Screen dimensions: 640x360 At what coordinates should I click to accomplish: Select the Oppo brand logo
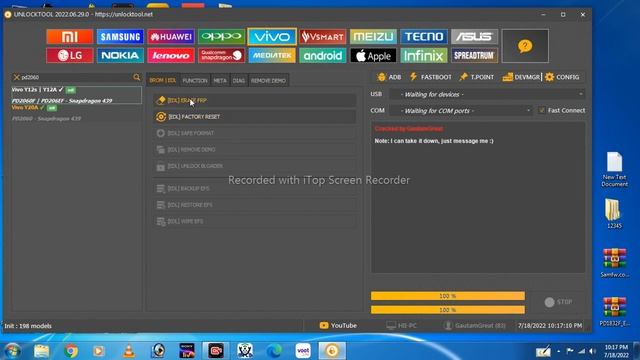pyautogui.click(x=222, y=37)
